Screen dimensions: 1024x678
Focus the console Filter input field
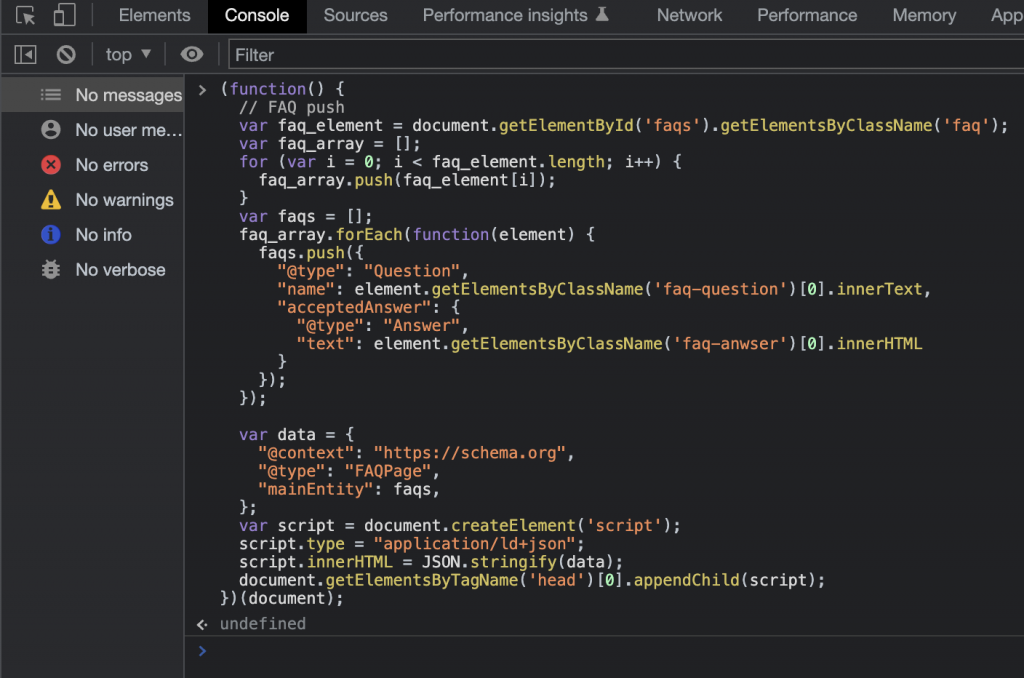tap(626, 55)
